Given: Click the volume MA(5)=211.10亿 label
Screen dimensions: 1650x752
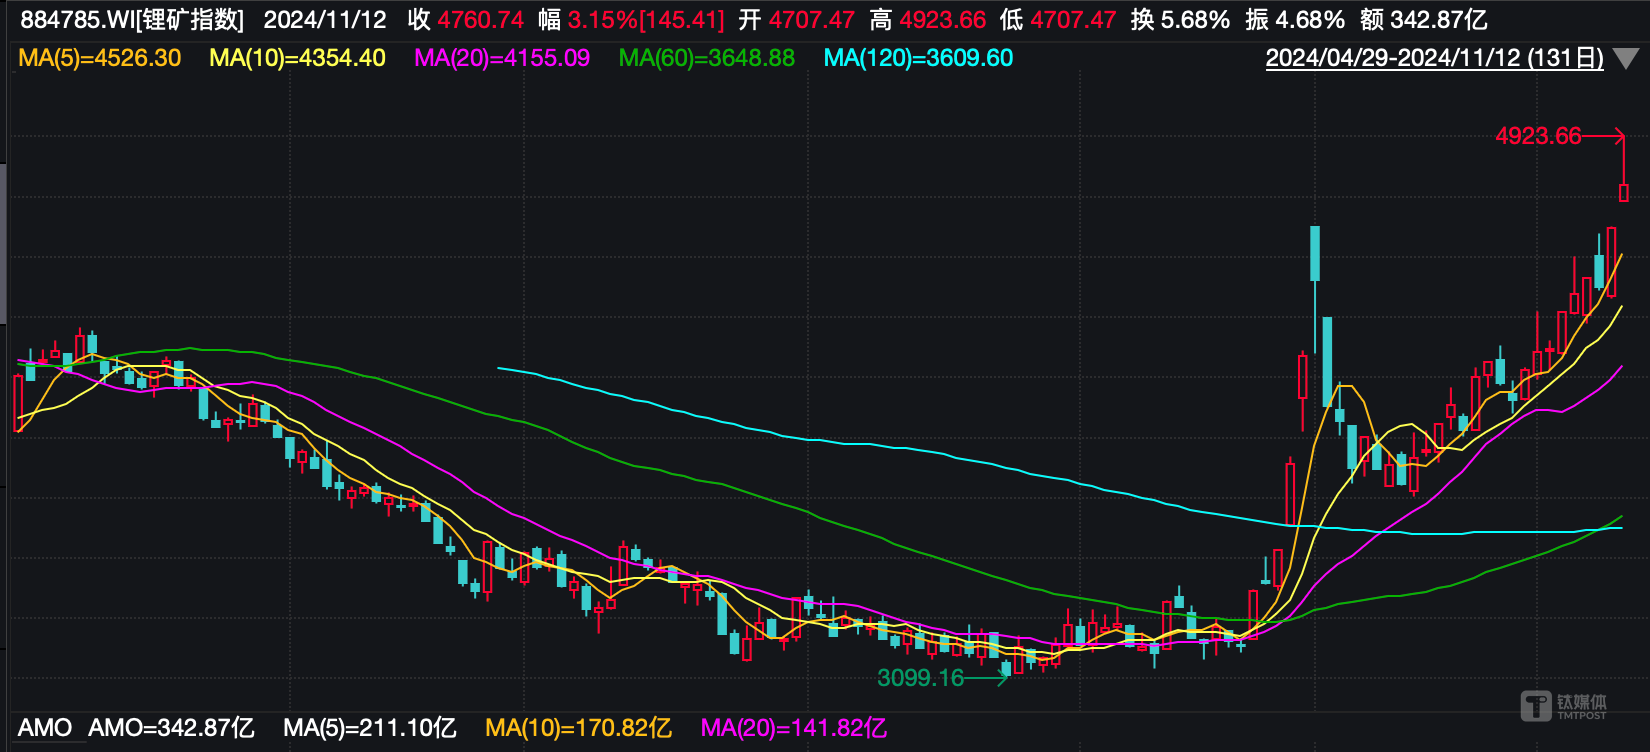Looking at the screenshot, I should coord(370,728).
